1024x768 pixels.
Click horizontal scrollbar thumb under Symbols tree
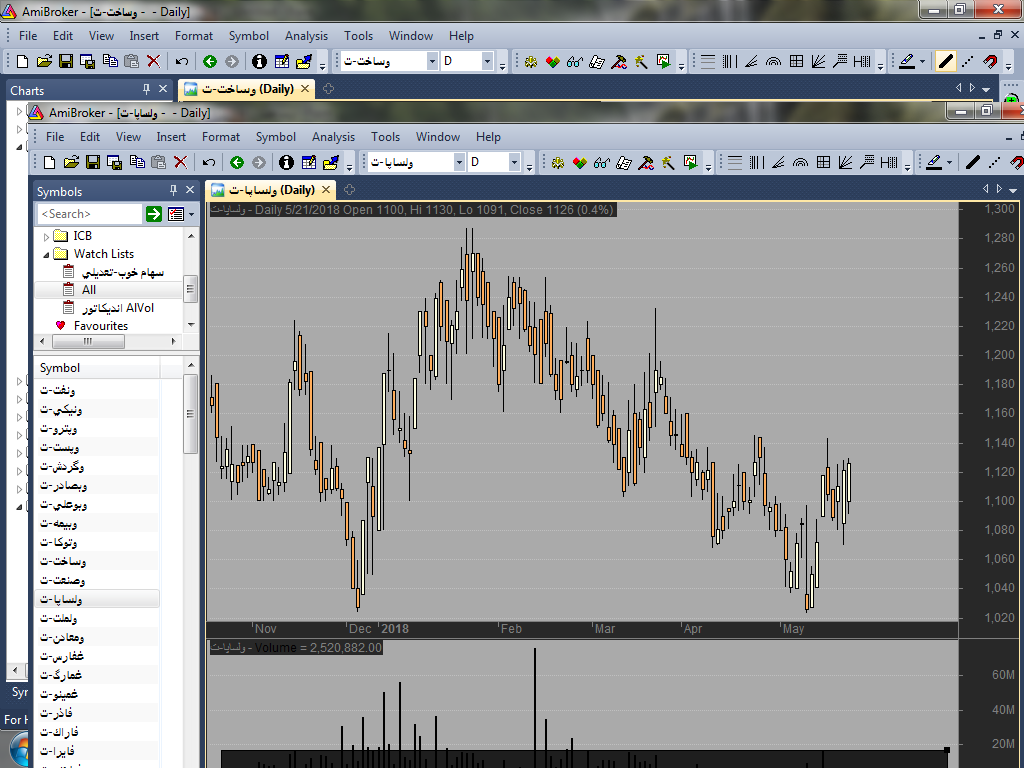pyautogui.click(x=88, y=341)
